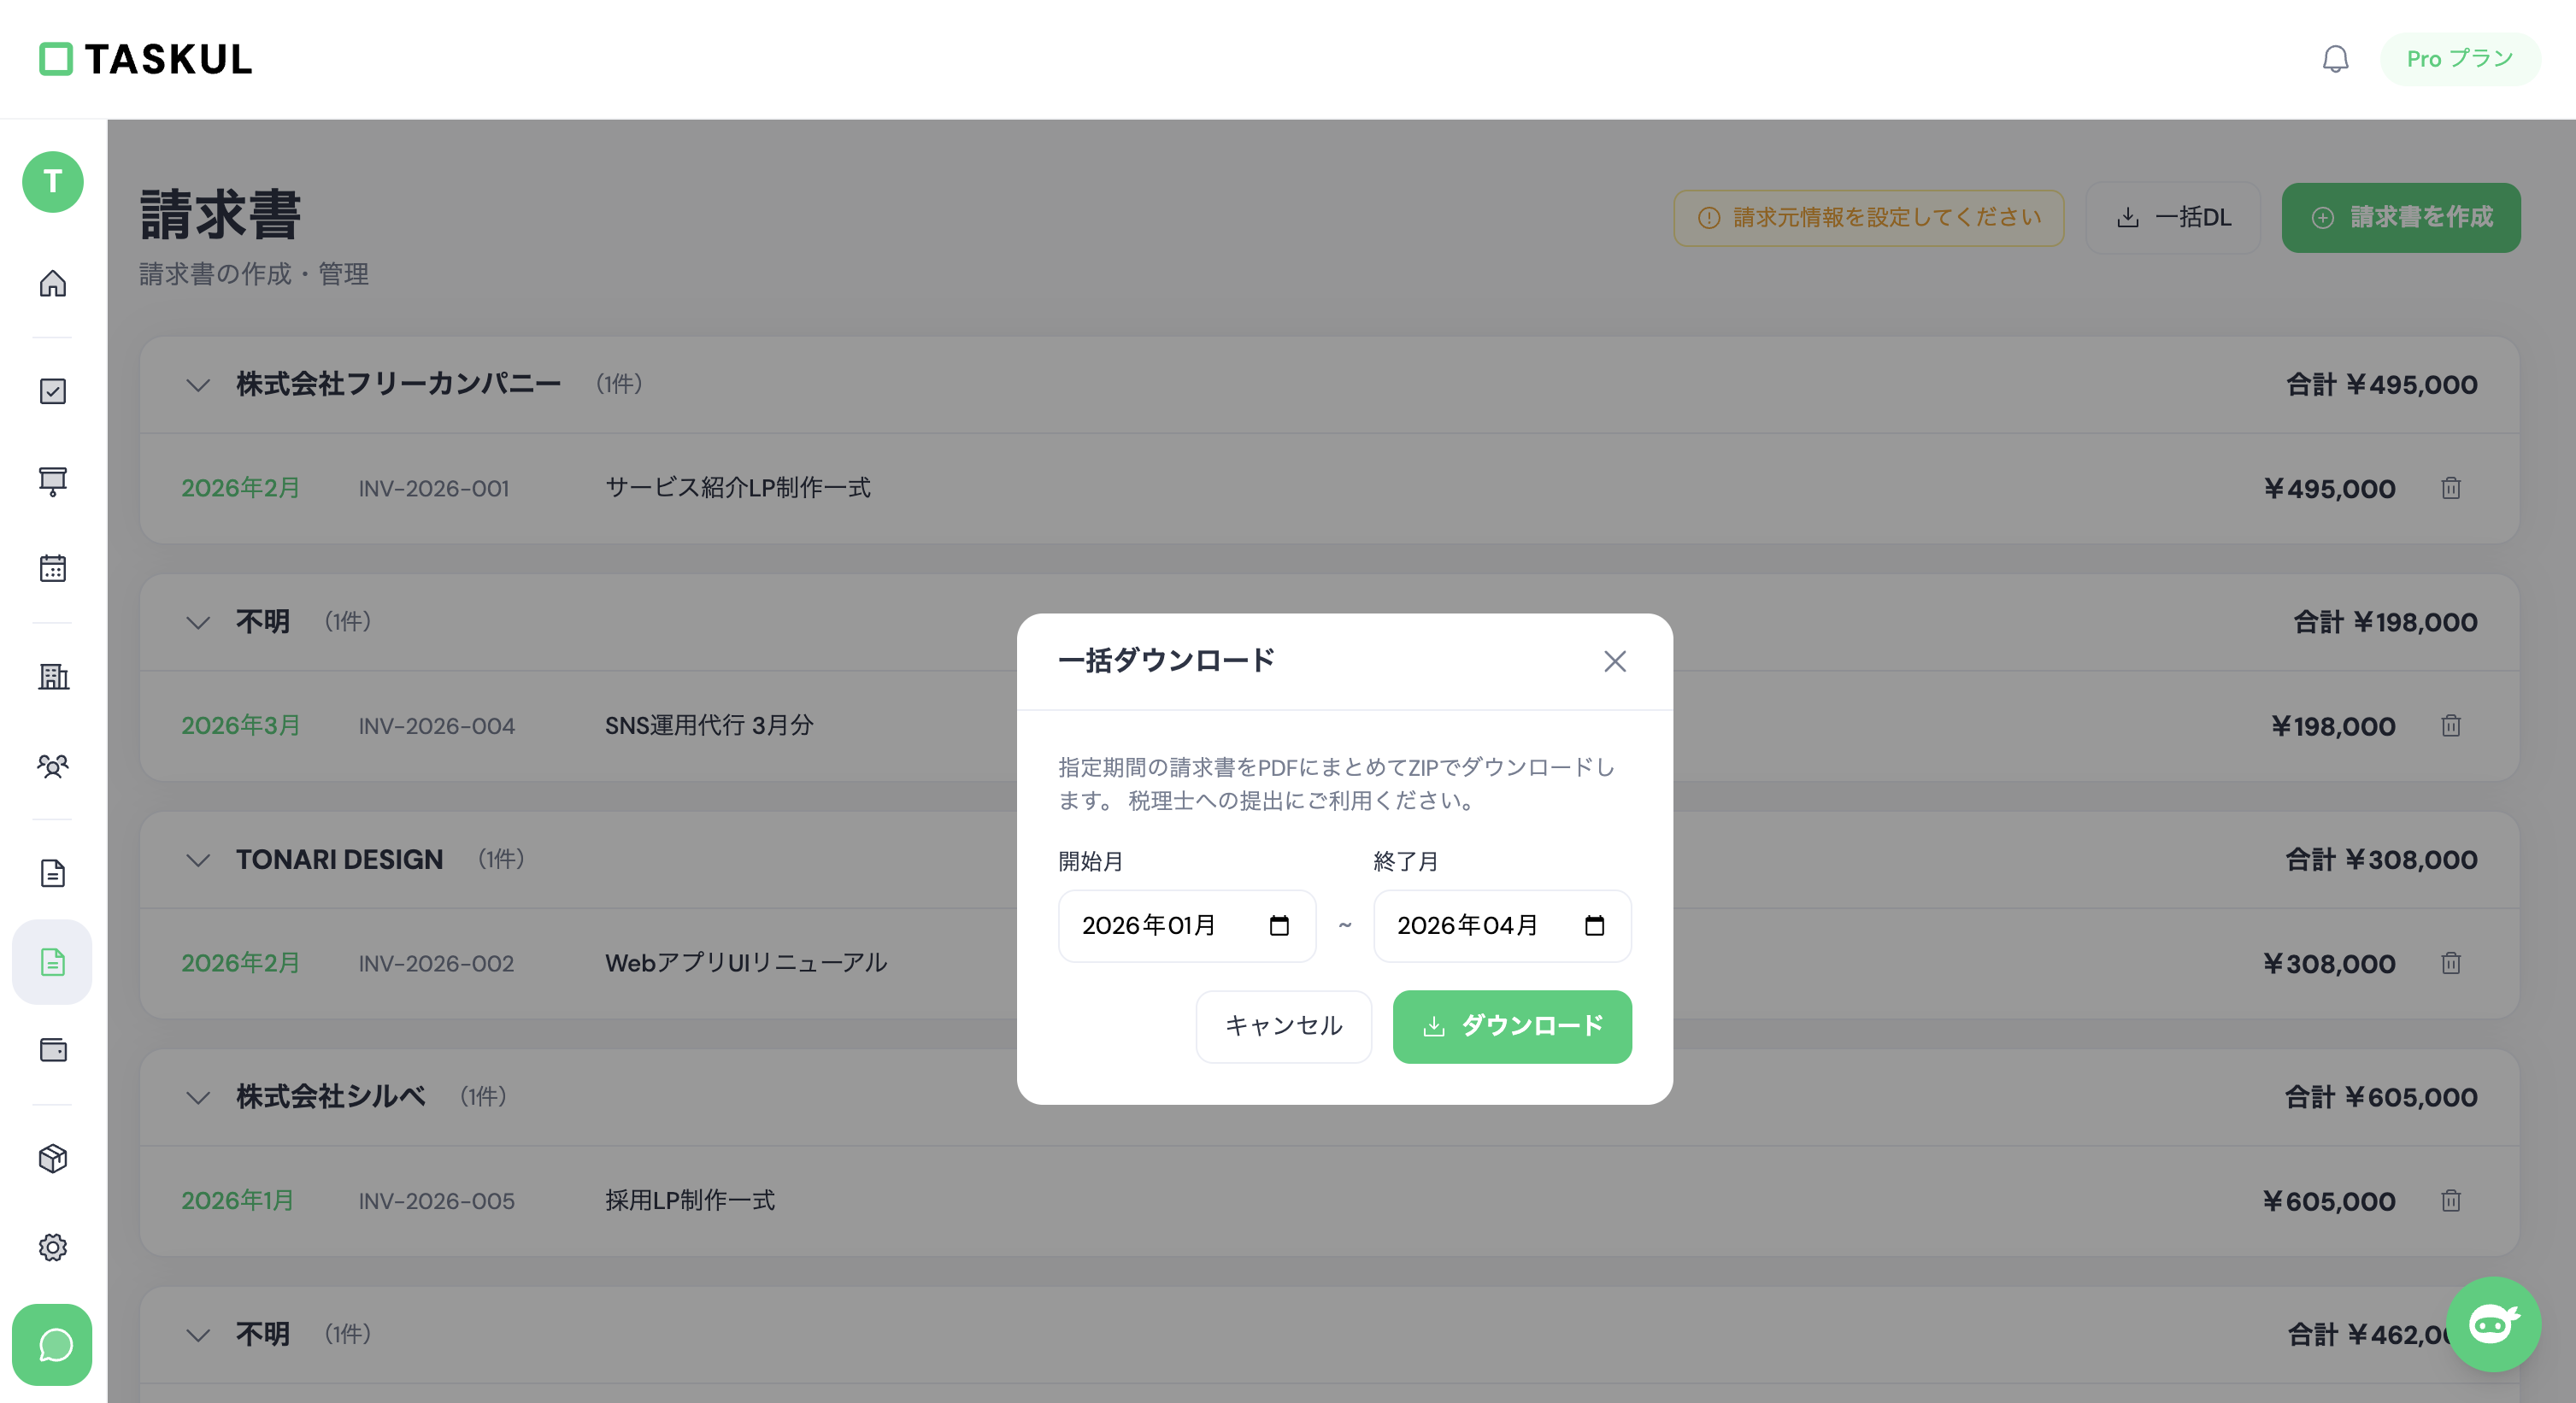2576x1403 pixels.
Task: Open the document icon above the invoices icon in the sidebar
Action: (53, 873)
